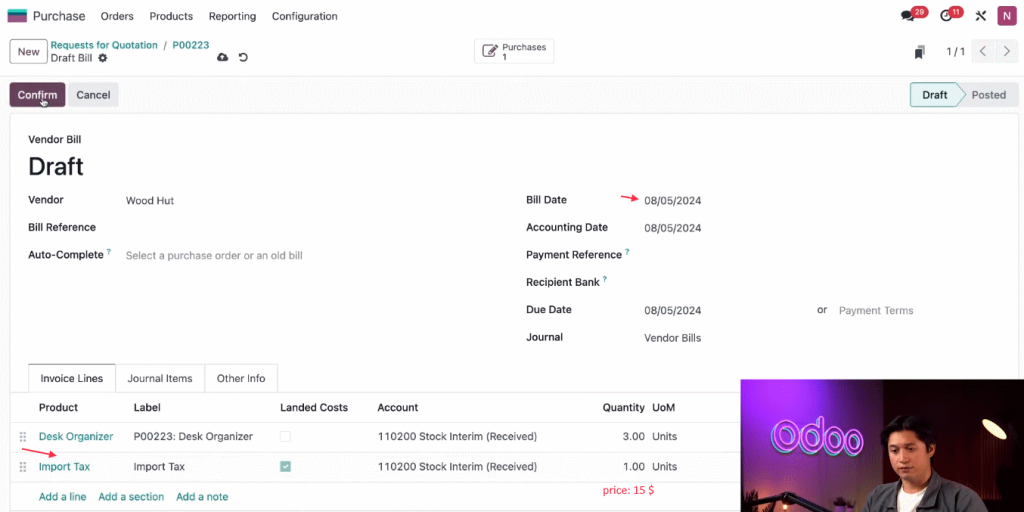Click Desk Organizer account 110200 Stock Interim
Screen dimensions: 1024x512
coord(457,436)
